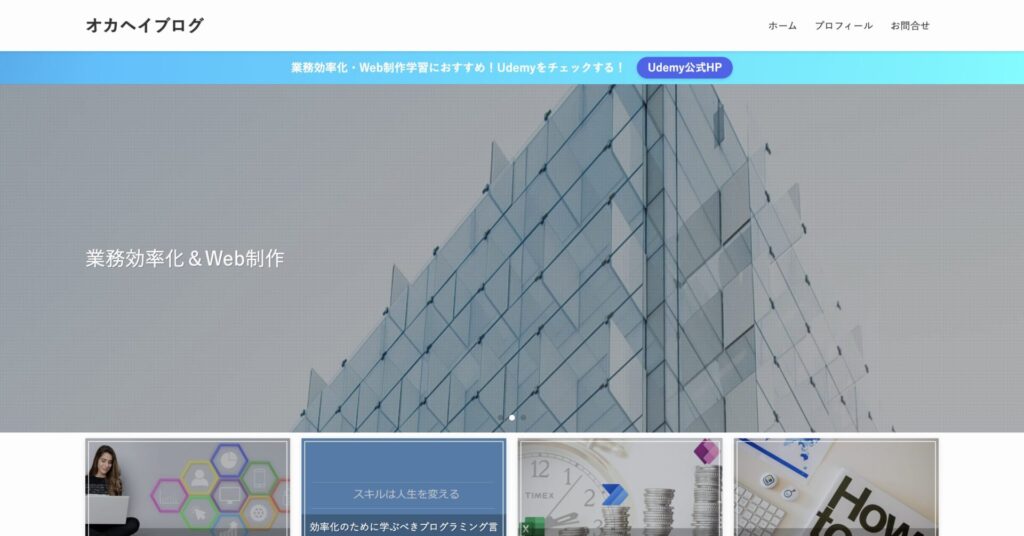This screenshot has width=1024, height=536.
Task: Jump to the third slide dot
Action: click(523, 418)
